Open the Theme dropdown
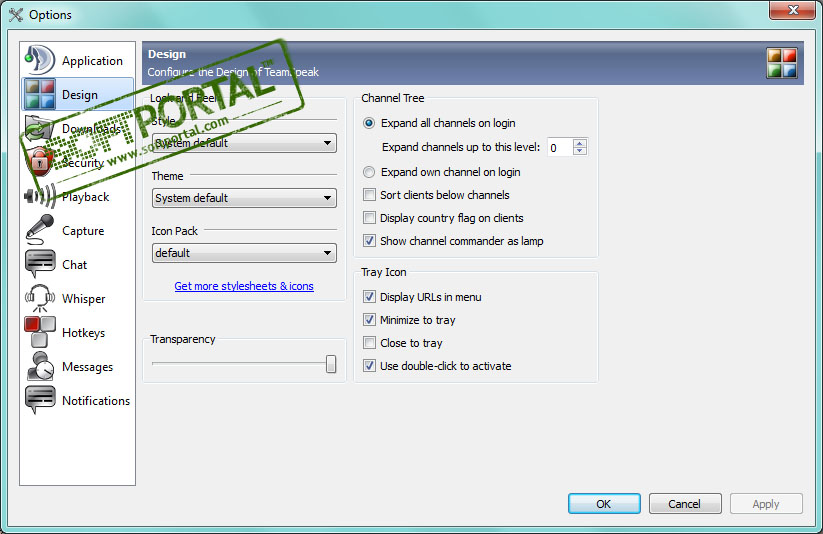Viewport: 823px width, 534px height. 244,198
